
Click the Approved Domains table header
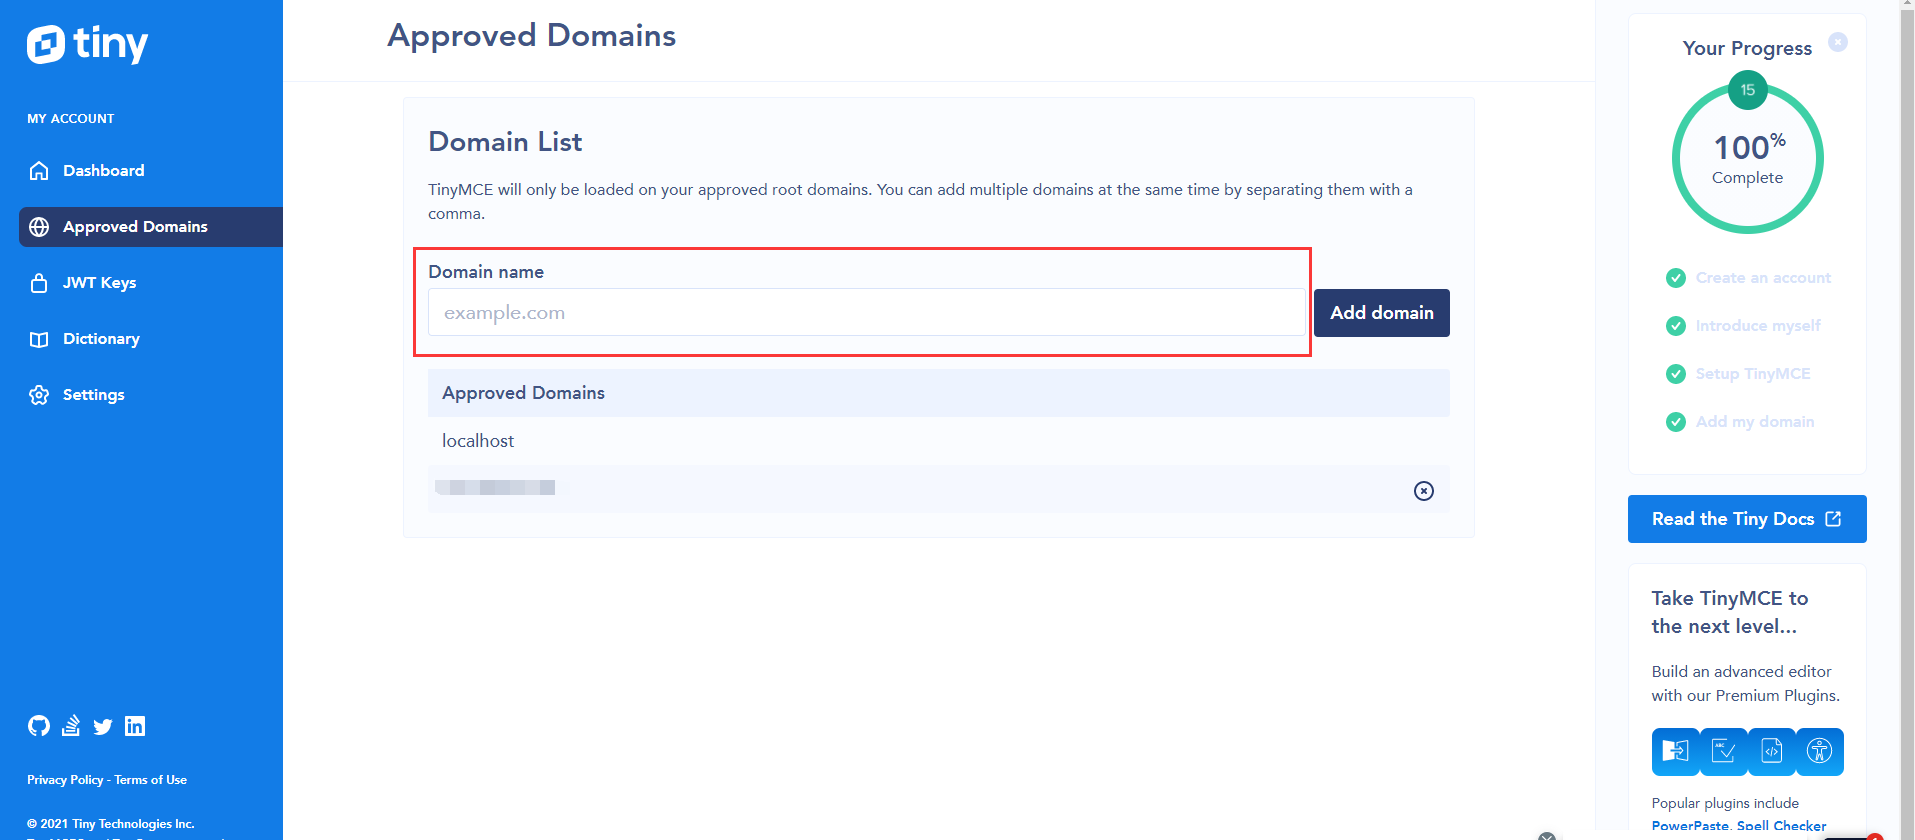(939, 393)
